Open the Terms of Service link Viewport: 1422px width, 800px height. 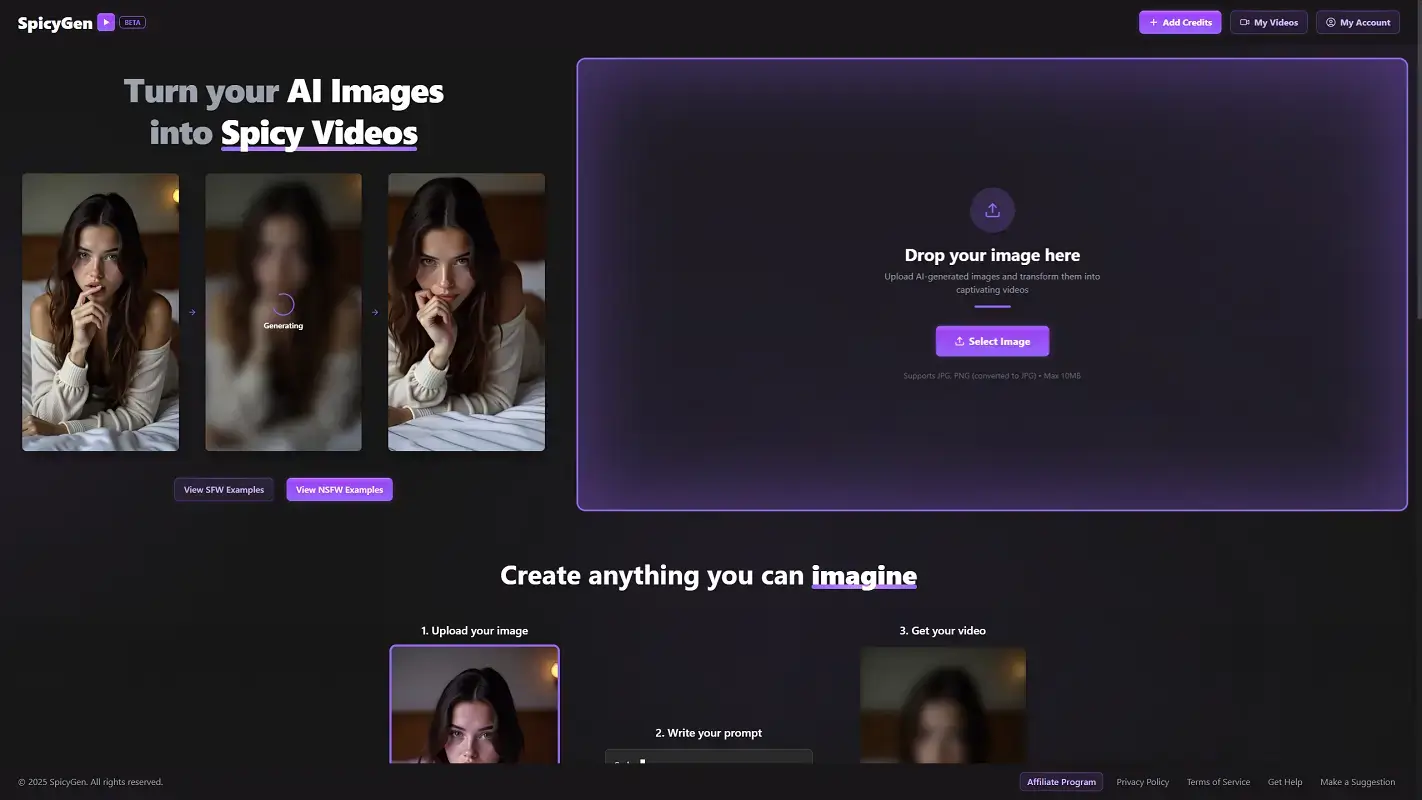[x=1218, y=782]
